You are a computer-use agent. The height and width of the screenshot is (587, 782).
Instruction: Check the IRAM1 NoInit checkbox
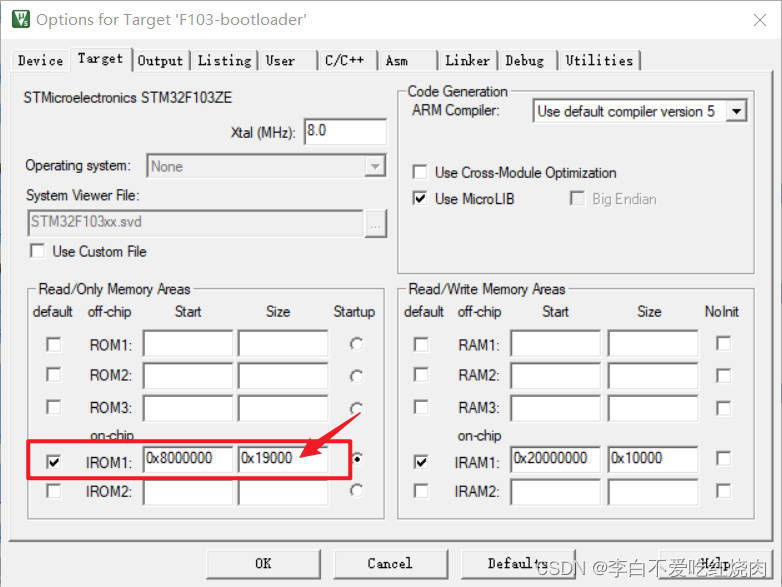click(723, 458)
